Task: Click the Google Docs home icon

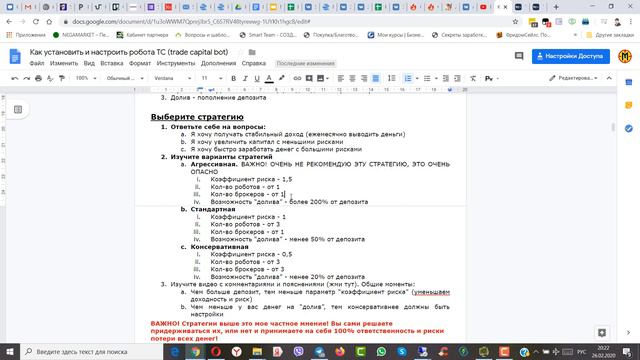Action: pos(15,56)
